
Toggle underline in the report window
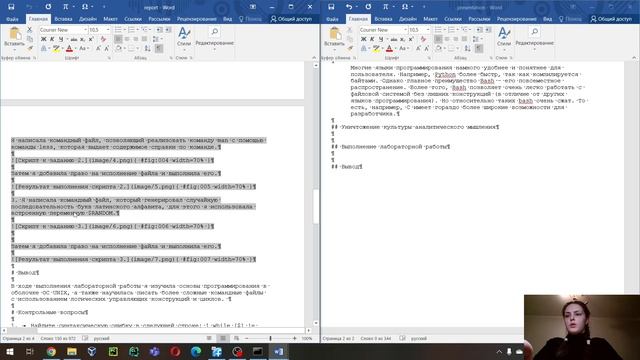[61, 39]
